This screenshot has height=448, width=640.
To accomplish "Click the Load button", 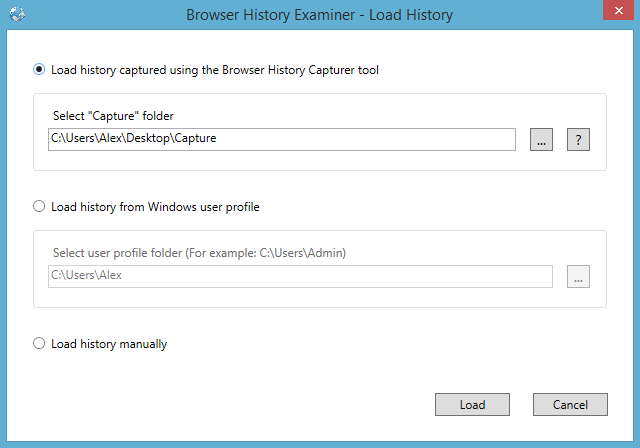I will (x=472, y=404).
